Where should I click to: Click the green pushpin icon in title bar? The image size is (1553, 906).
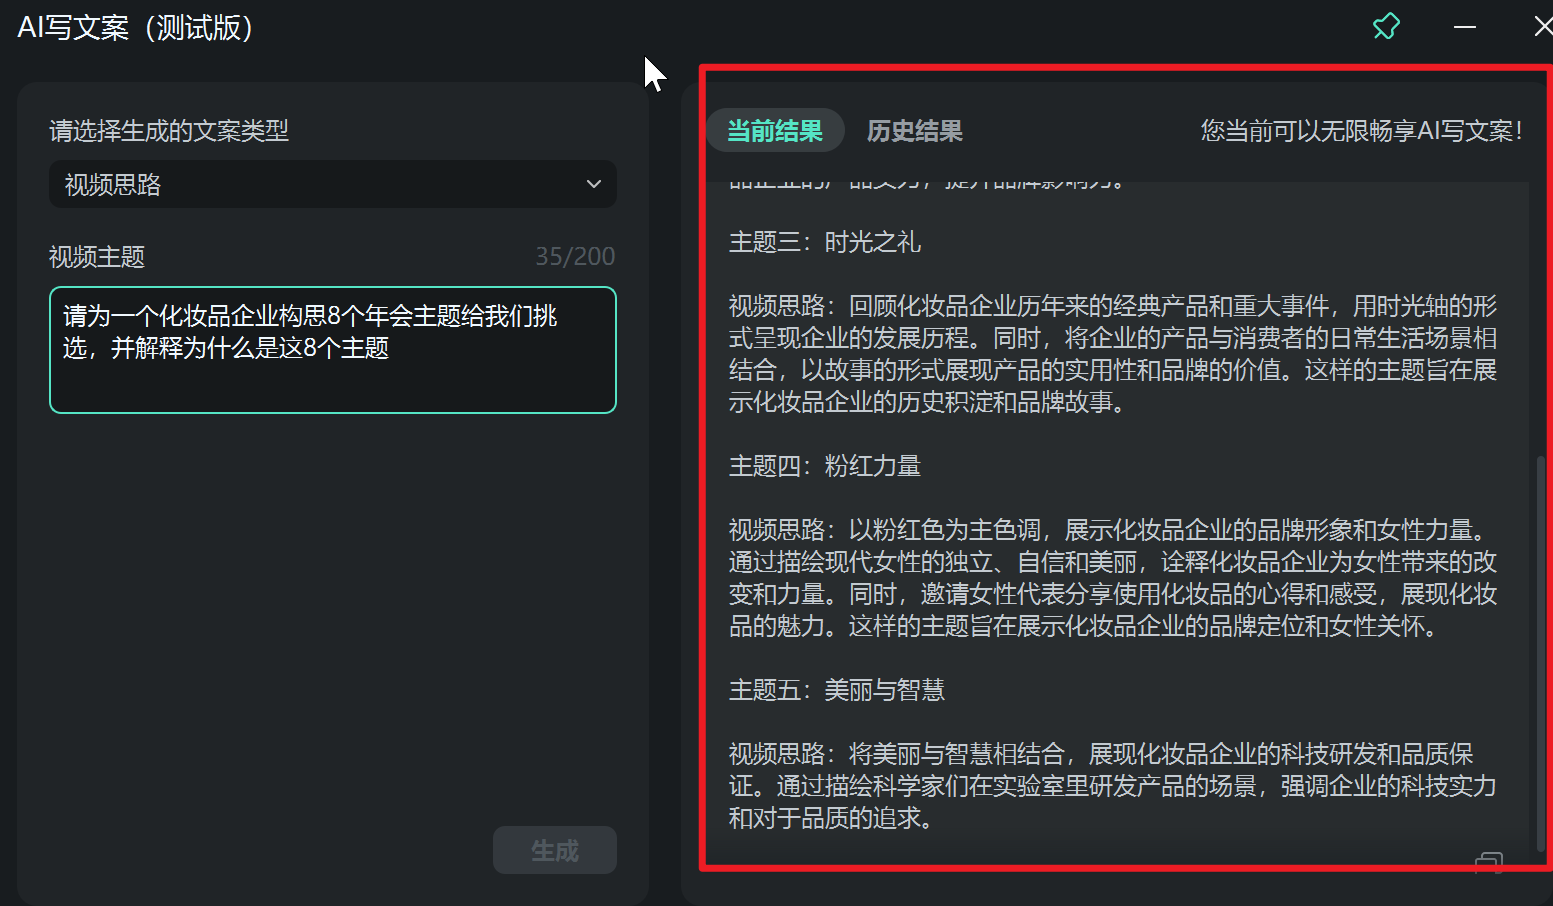1386,26
